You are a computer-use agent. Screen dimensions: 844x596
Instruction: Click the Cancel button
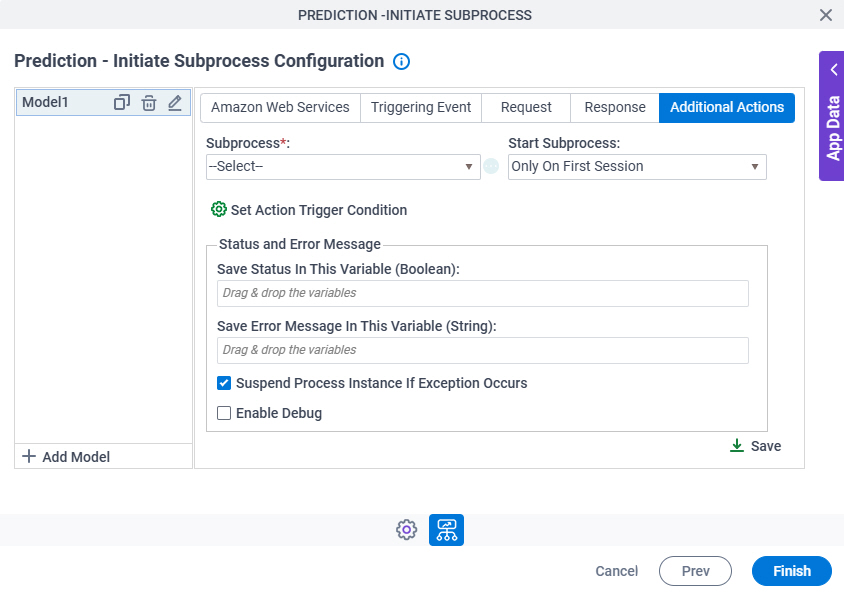[616, 571]
